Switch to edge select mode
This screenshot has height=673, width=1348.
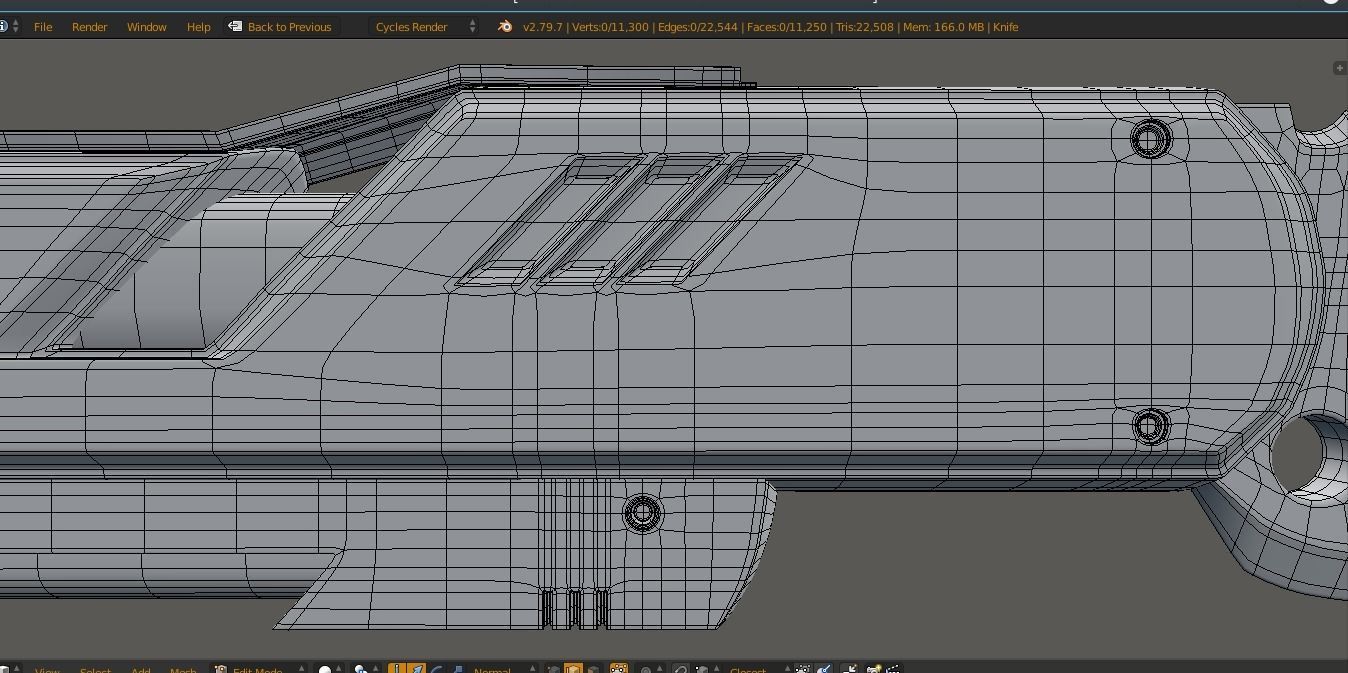coord(573,669)
